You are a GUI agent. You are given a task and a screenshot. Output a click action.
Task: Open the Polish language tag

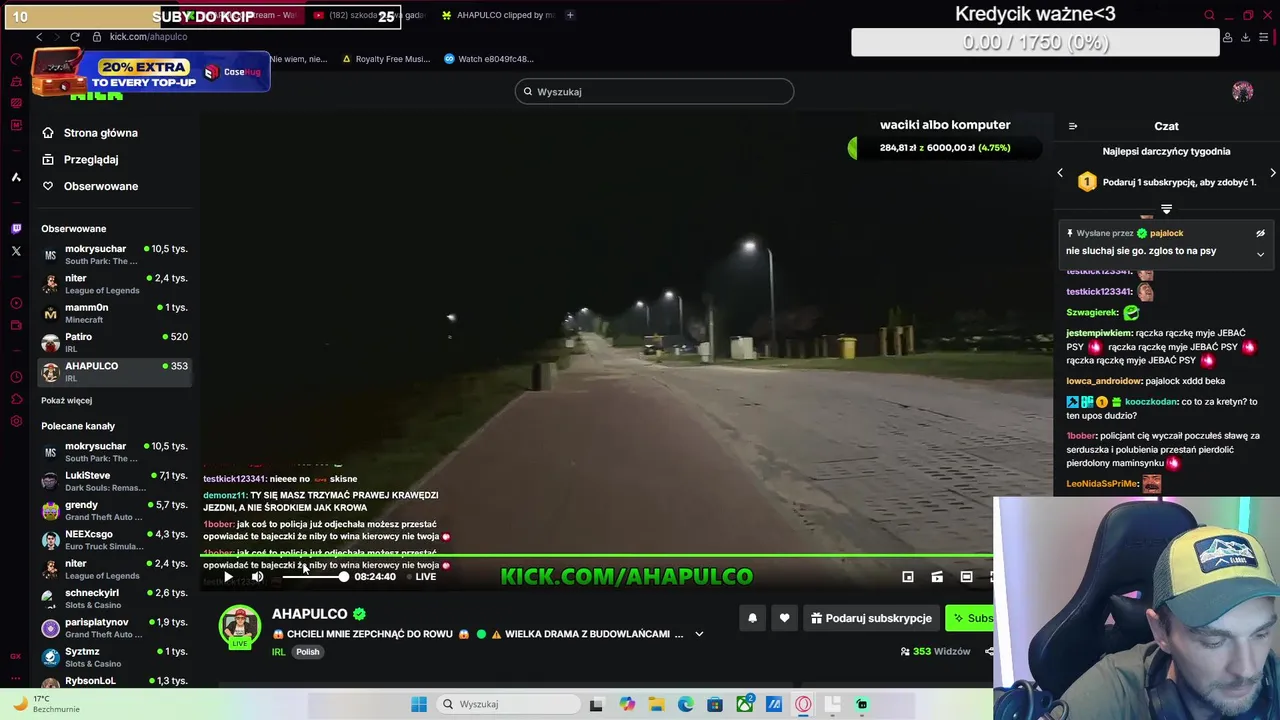308,652
